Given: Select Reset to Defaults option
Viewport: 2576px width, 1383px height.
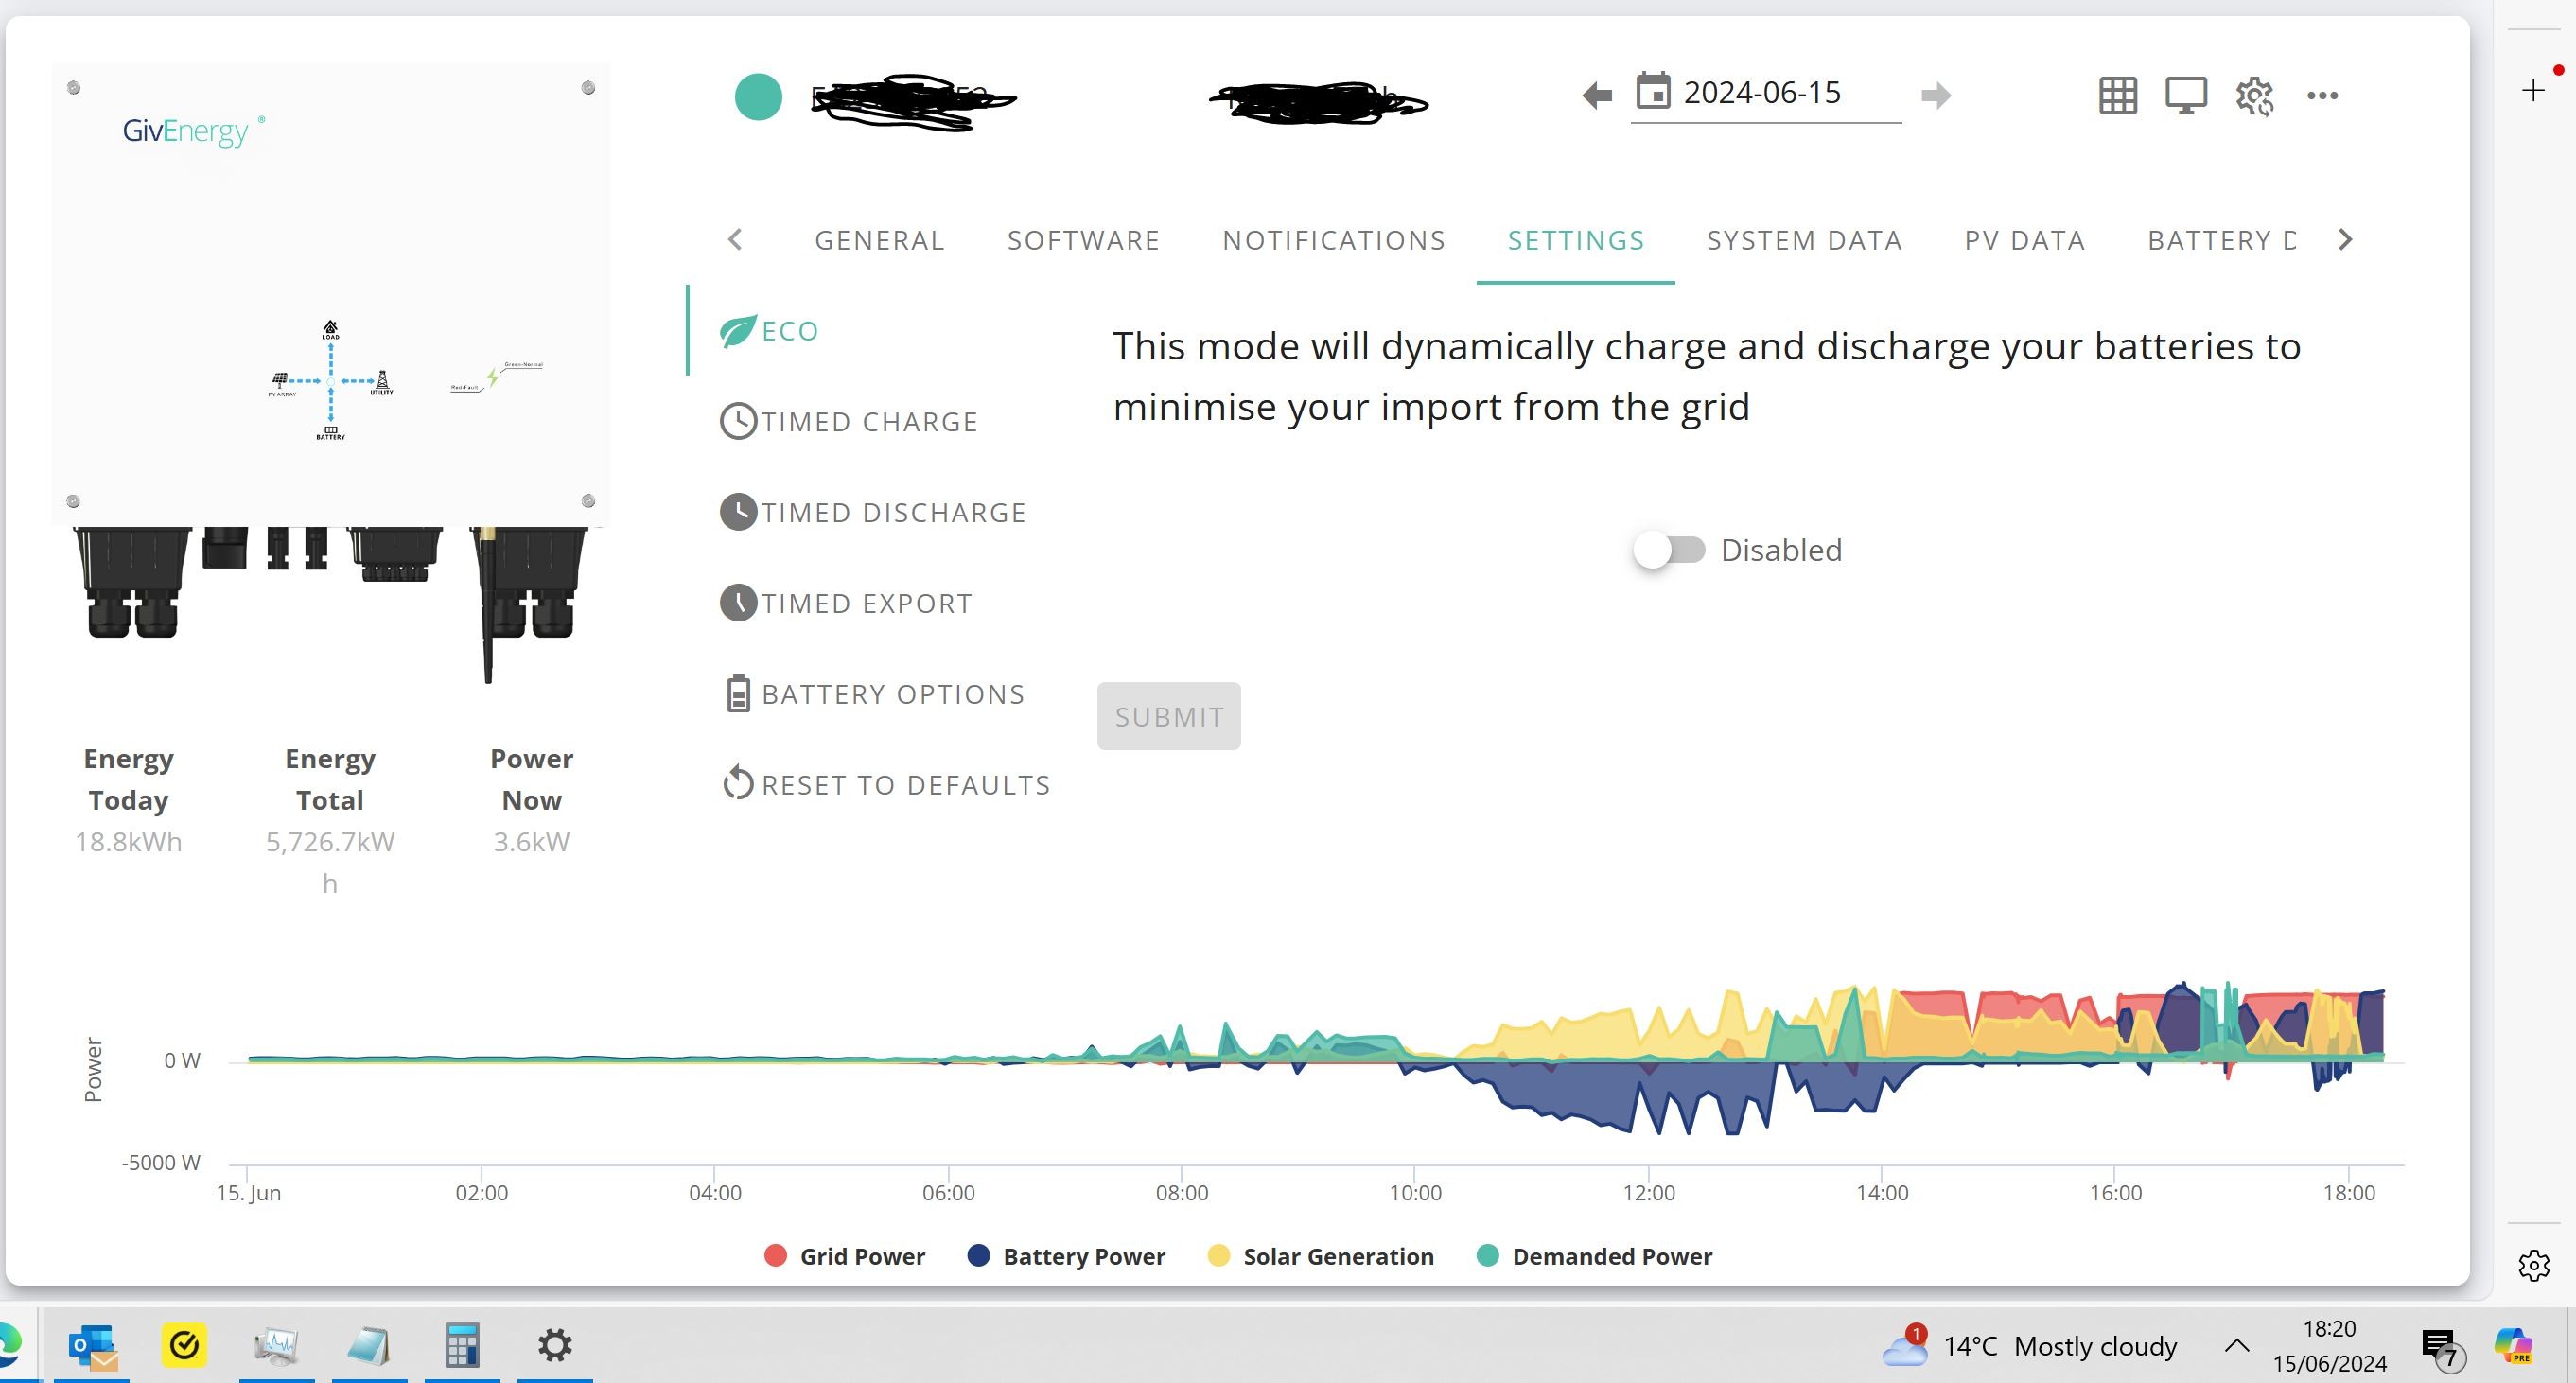Looking at the screenshot, I should pyautogui.click(x=886, y=784).
